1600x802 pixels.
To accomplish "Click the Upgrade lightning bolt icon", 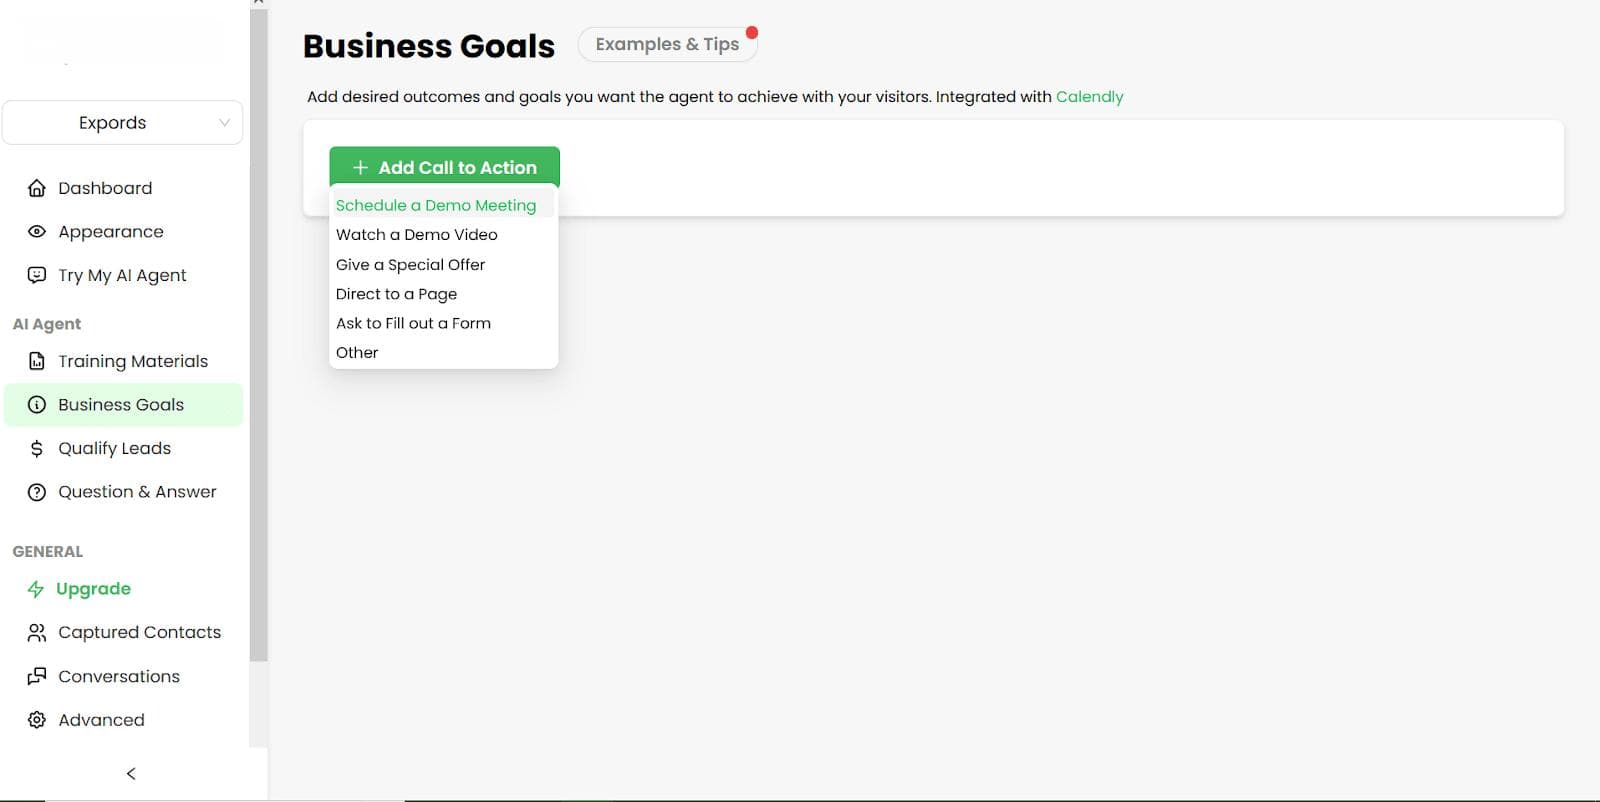I will pyautogui.click(x=36, y=589).
